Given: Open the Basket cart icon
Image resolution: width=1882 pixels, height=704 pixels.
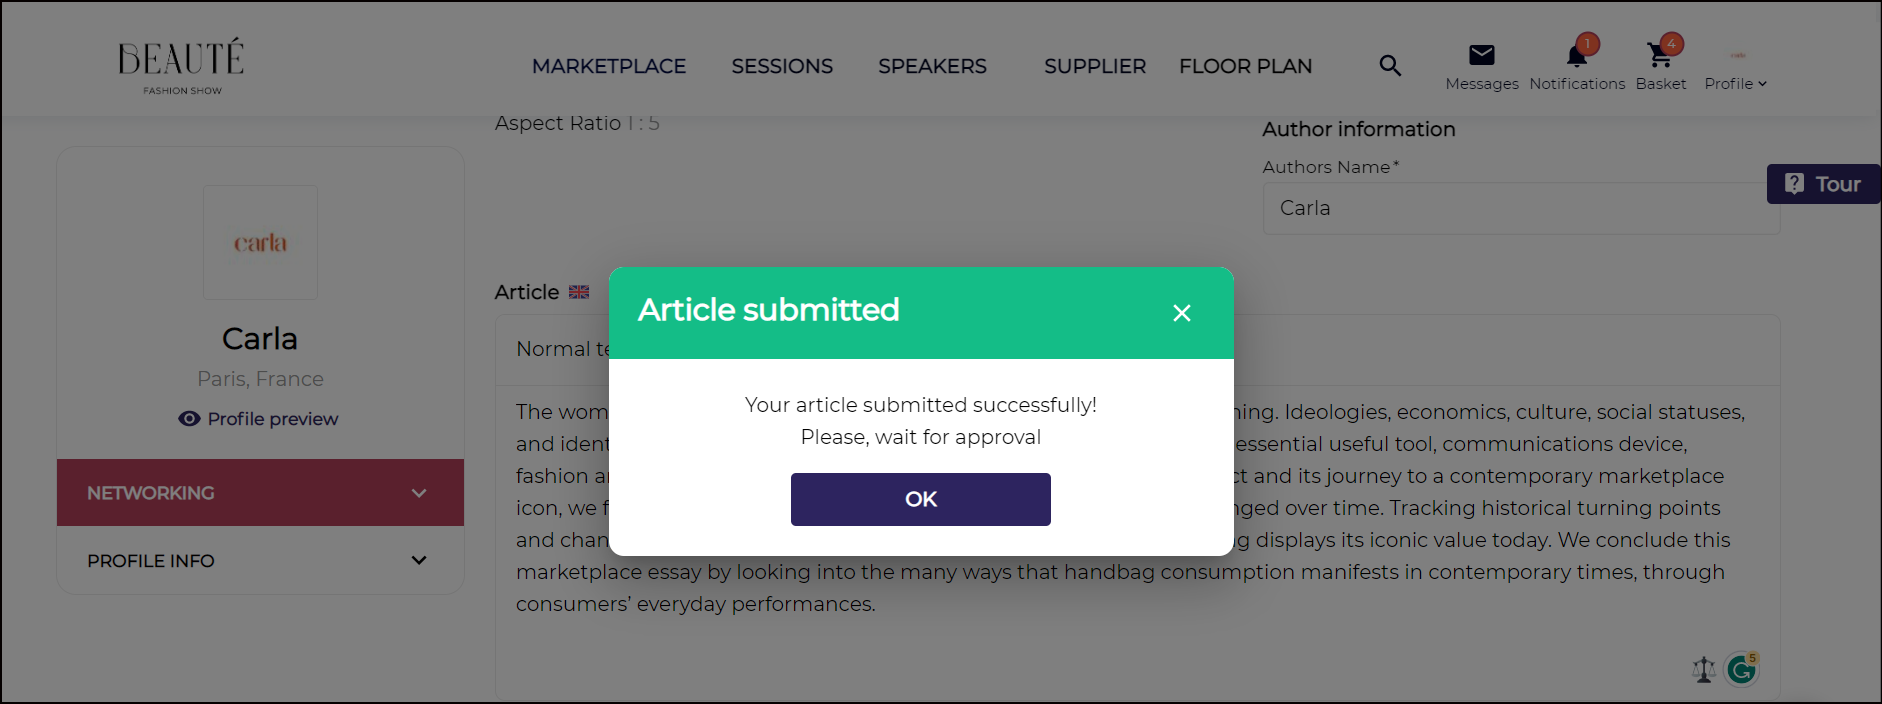Looking at the screenshot, I should pyautogui.click(x=1660, y=56).
